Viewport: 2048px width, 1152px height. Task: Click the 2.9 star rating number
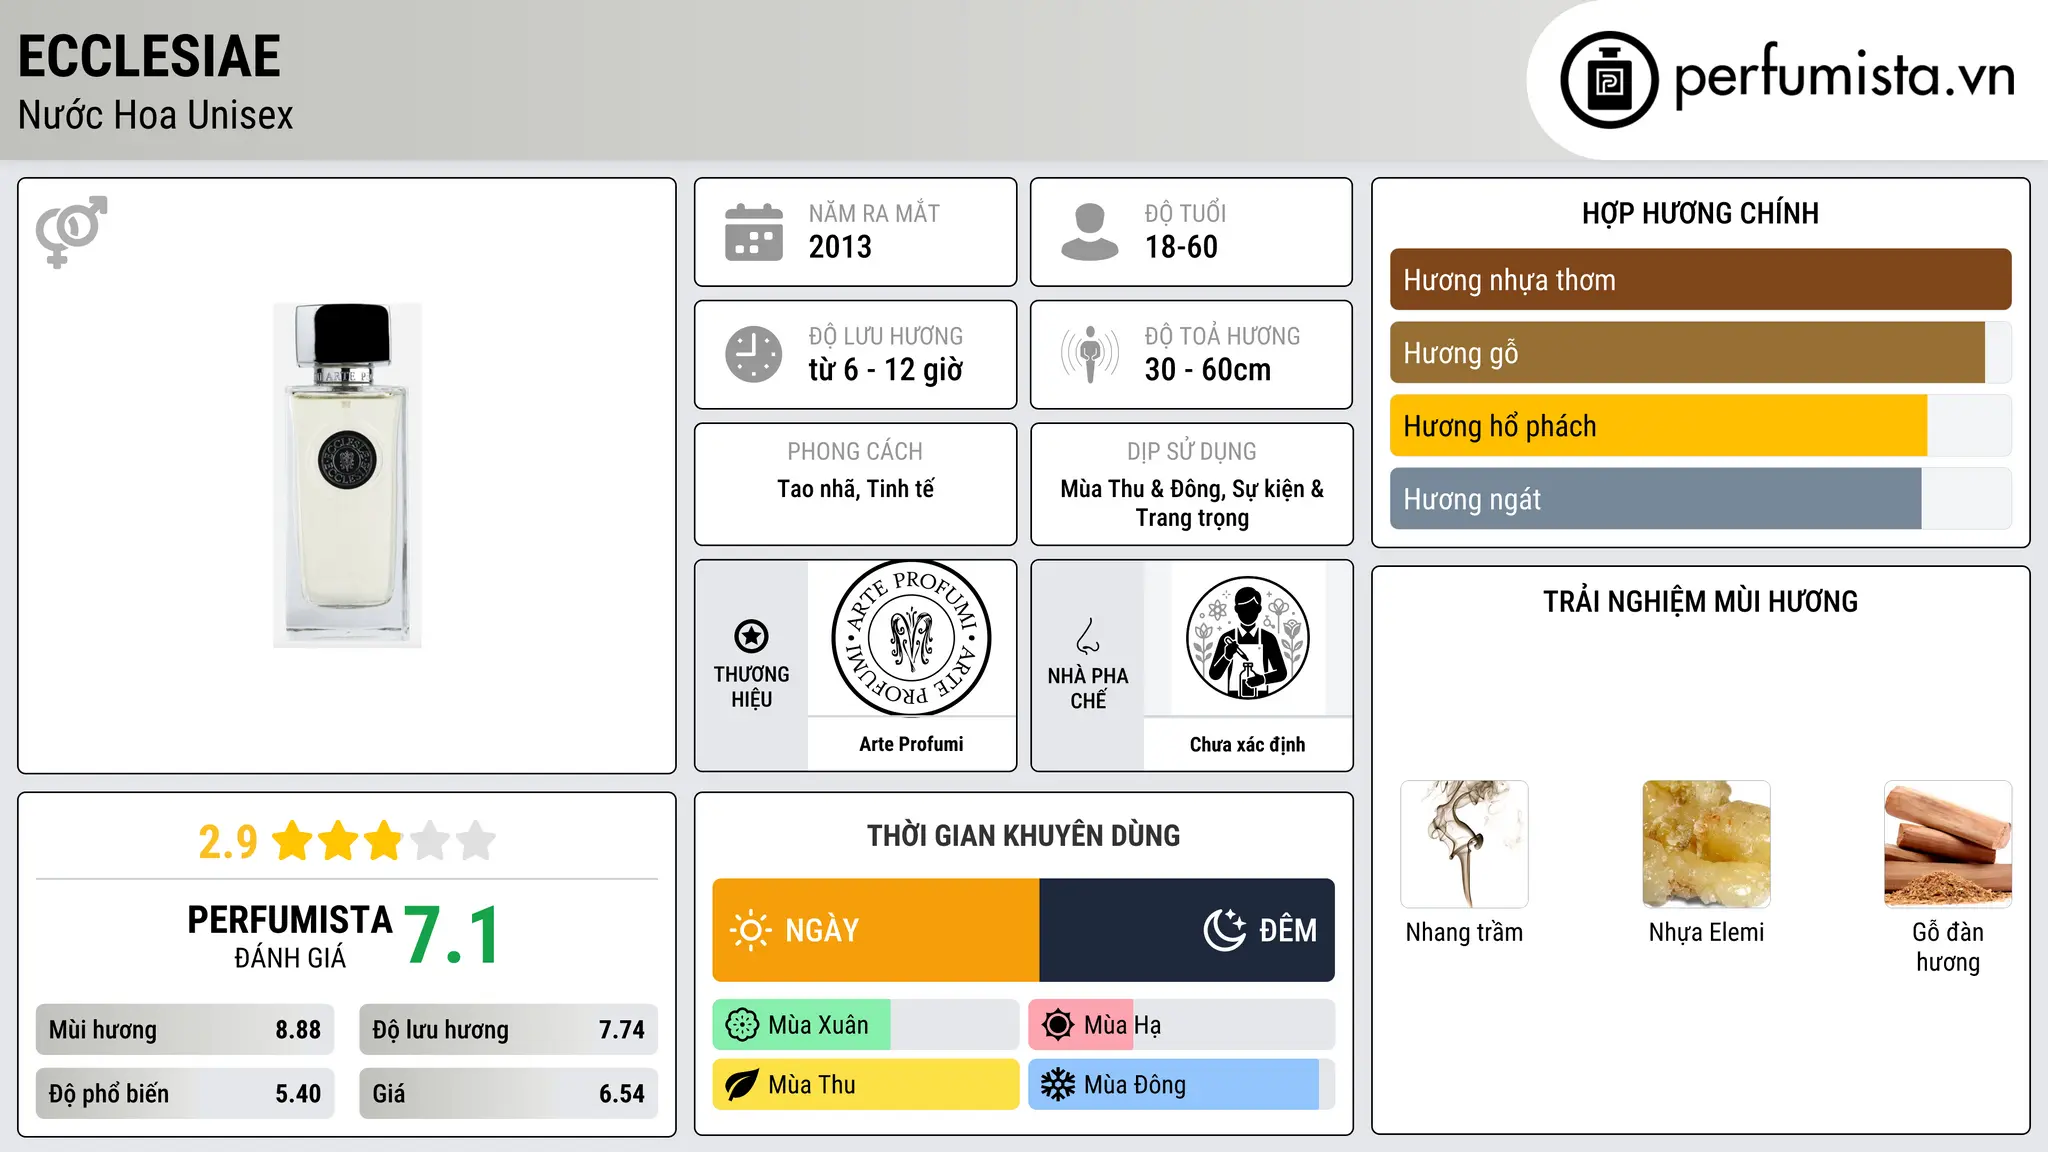228,842
